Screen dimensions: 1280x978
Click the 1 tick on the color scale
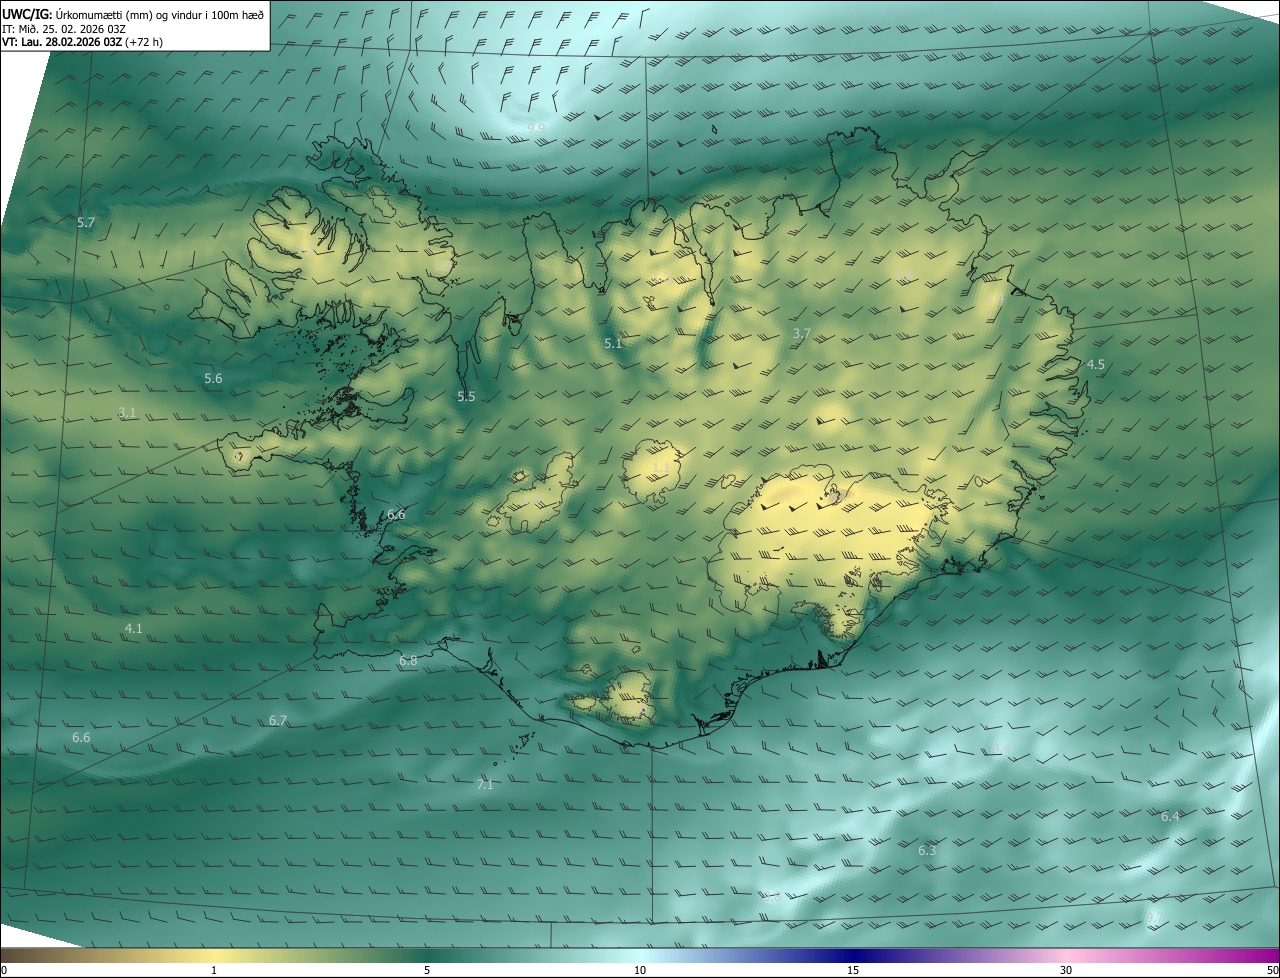tap(214, 971)
